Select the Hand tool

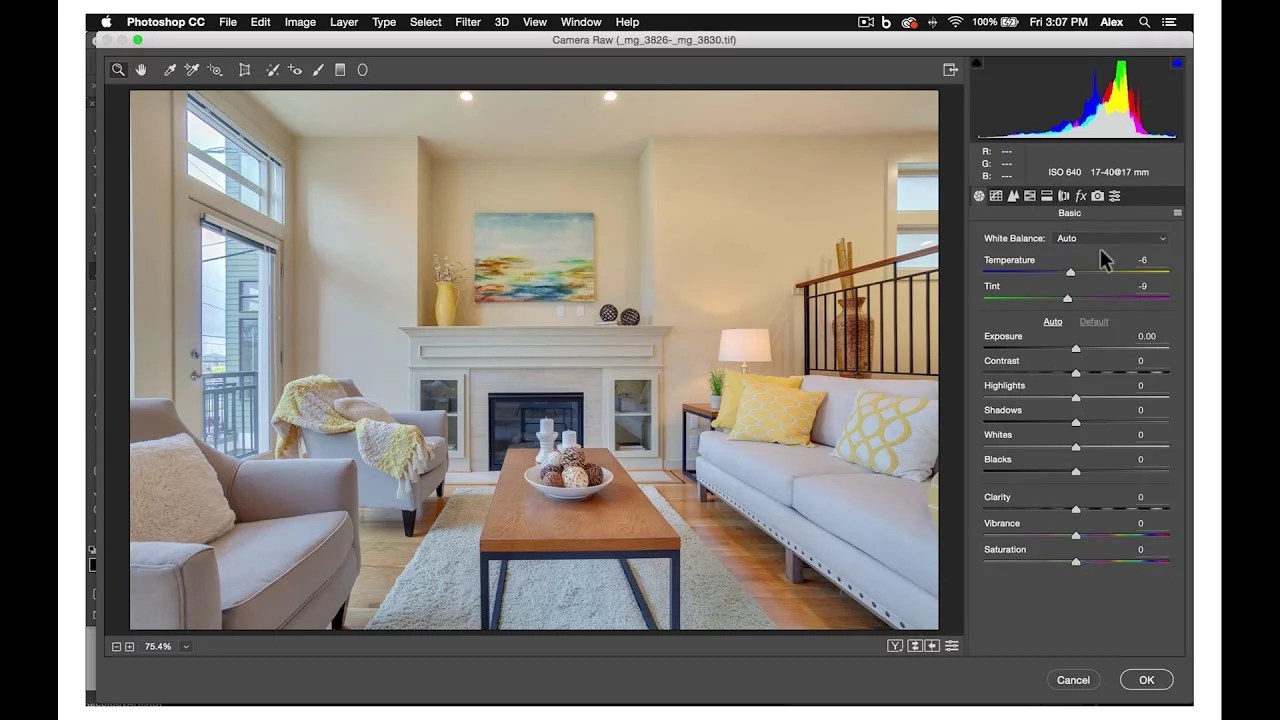141,70
